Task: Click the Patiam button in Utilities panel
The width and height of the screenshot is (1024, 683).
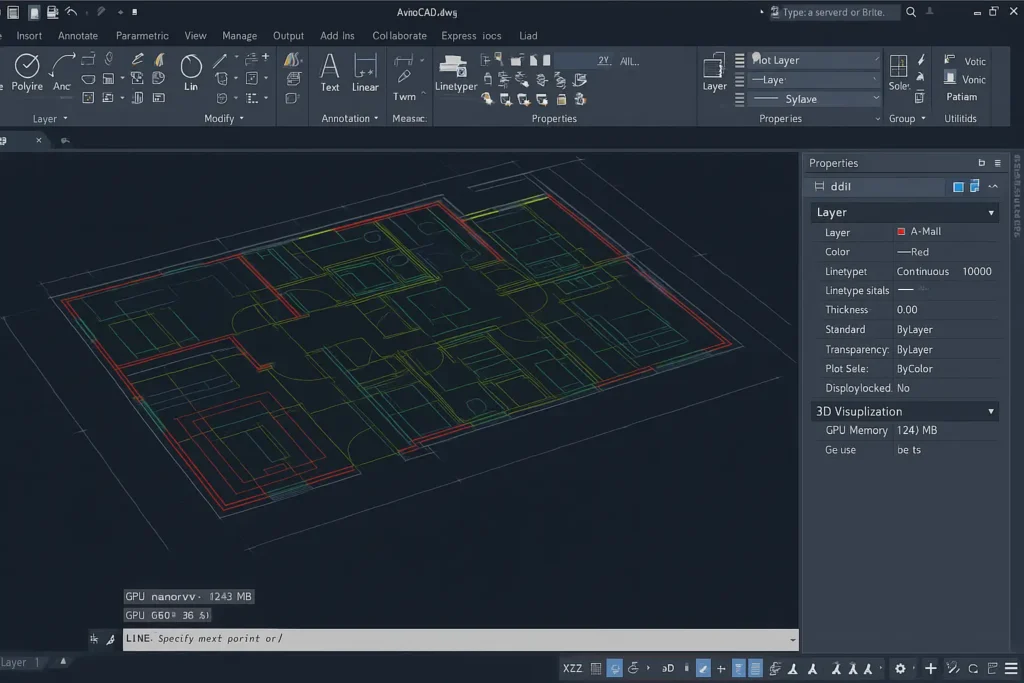Action: pos(962,97)
